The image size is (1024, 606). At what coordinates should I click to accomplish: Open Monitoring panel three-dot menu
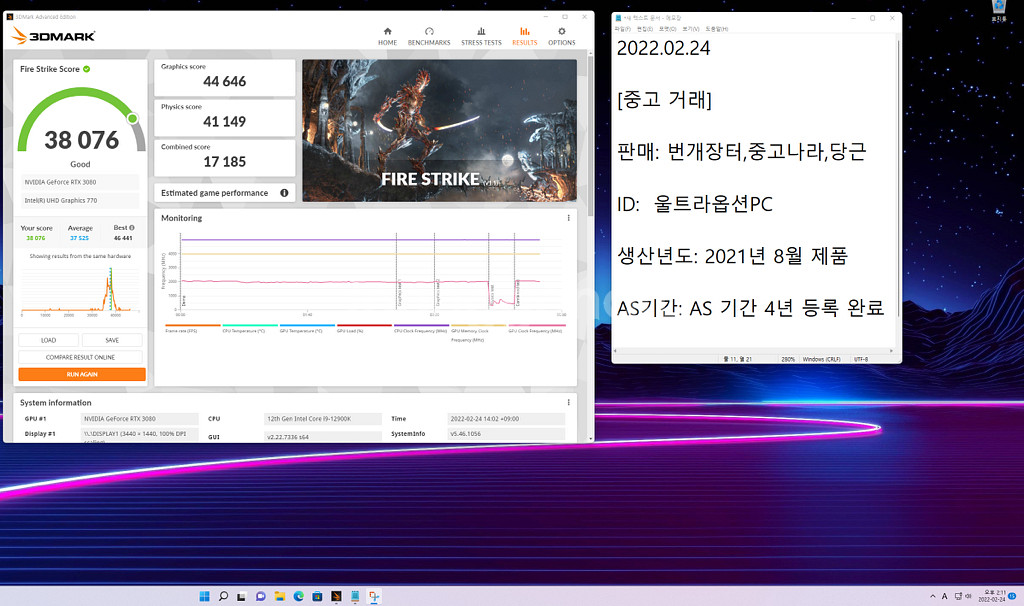pyautogui.click(x=568, y=218)
